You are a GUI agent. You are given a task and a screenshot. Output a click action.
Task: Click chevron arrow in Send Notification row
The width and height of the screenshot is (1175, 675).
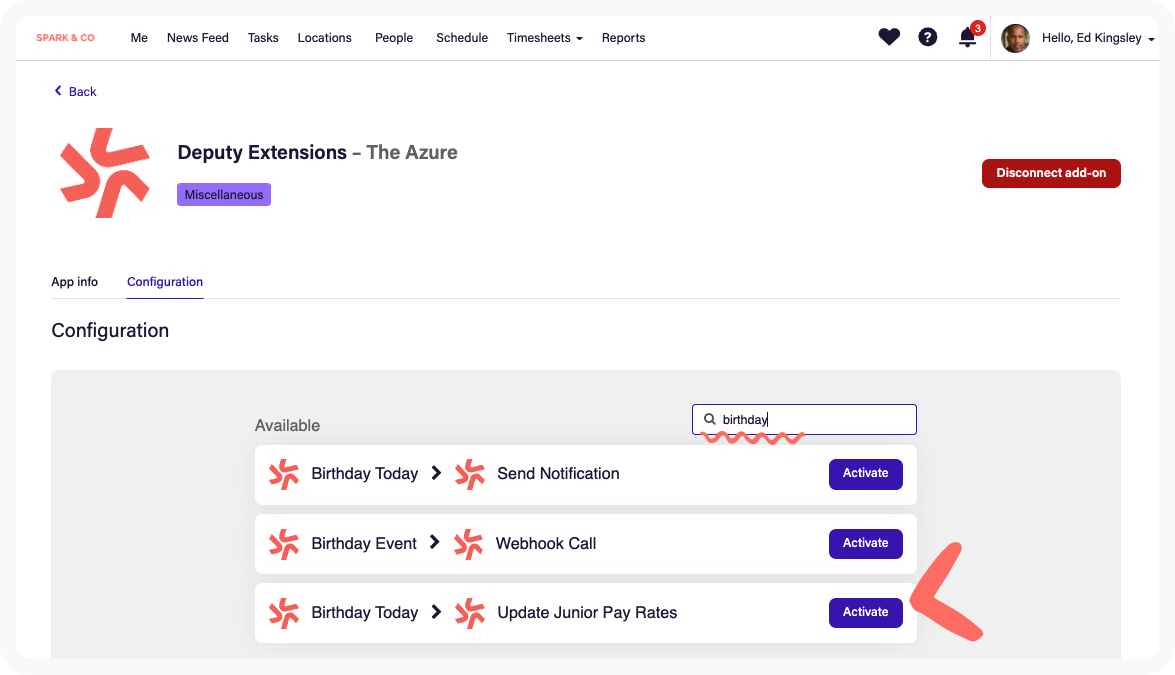pyautogui.click(x=436, y=473)
